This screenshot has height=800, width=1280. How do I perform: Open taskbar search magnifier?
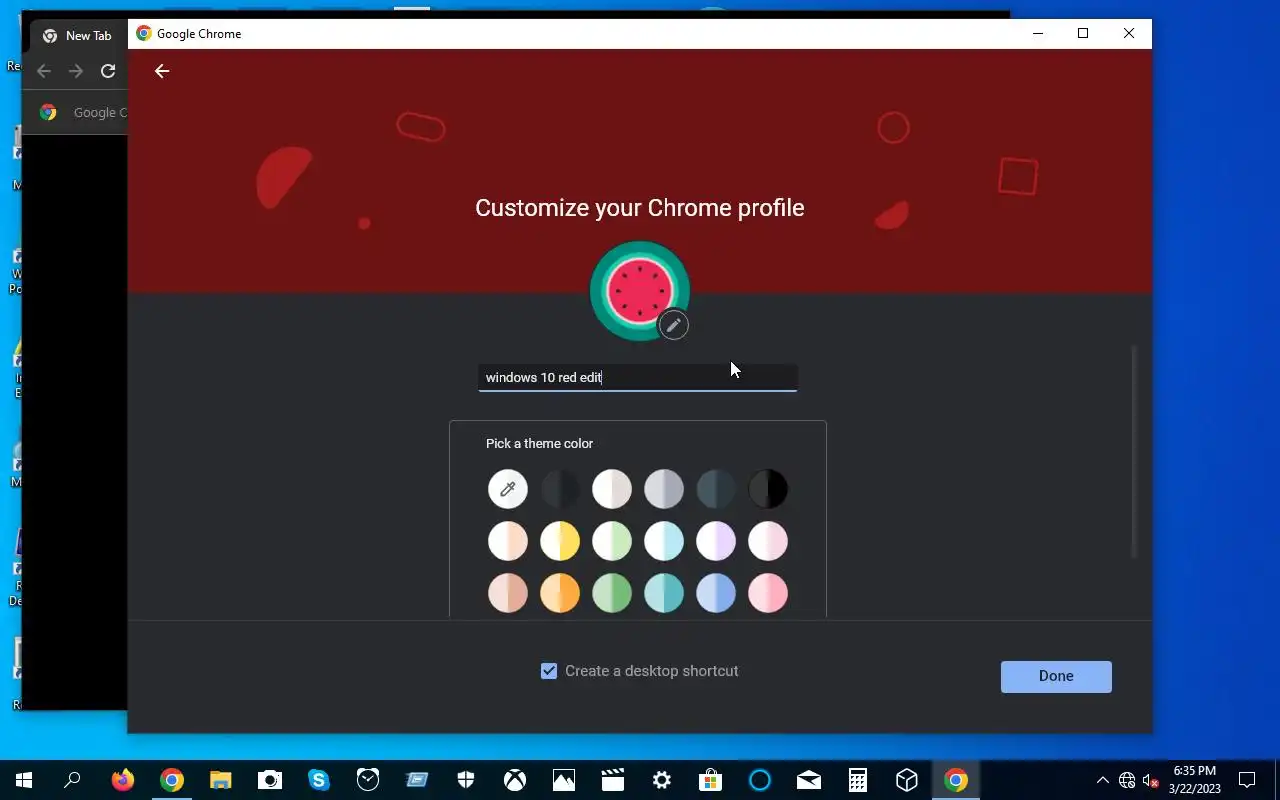point(72,780)
